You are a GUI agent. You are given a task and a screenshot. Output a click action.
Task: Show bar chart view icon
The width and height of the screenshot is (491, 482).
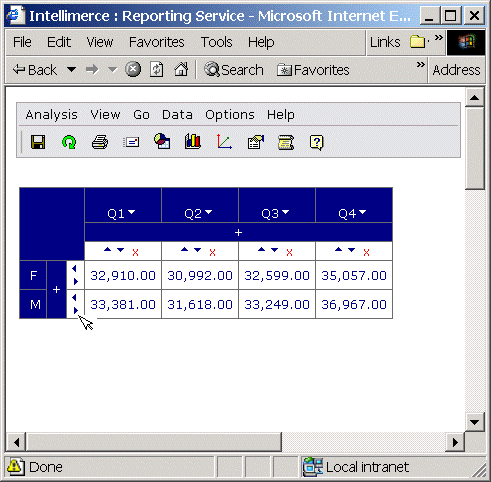tap(193, 141)
